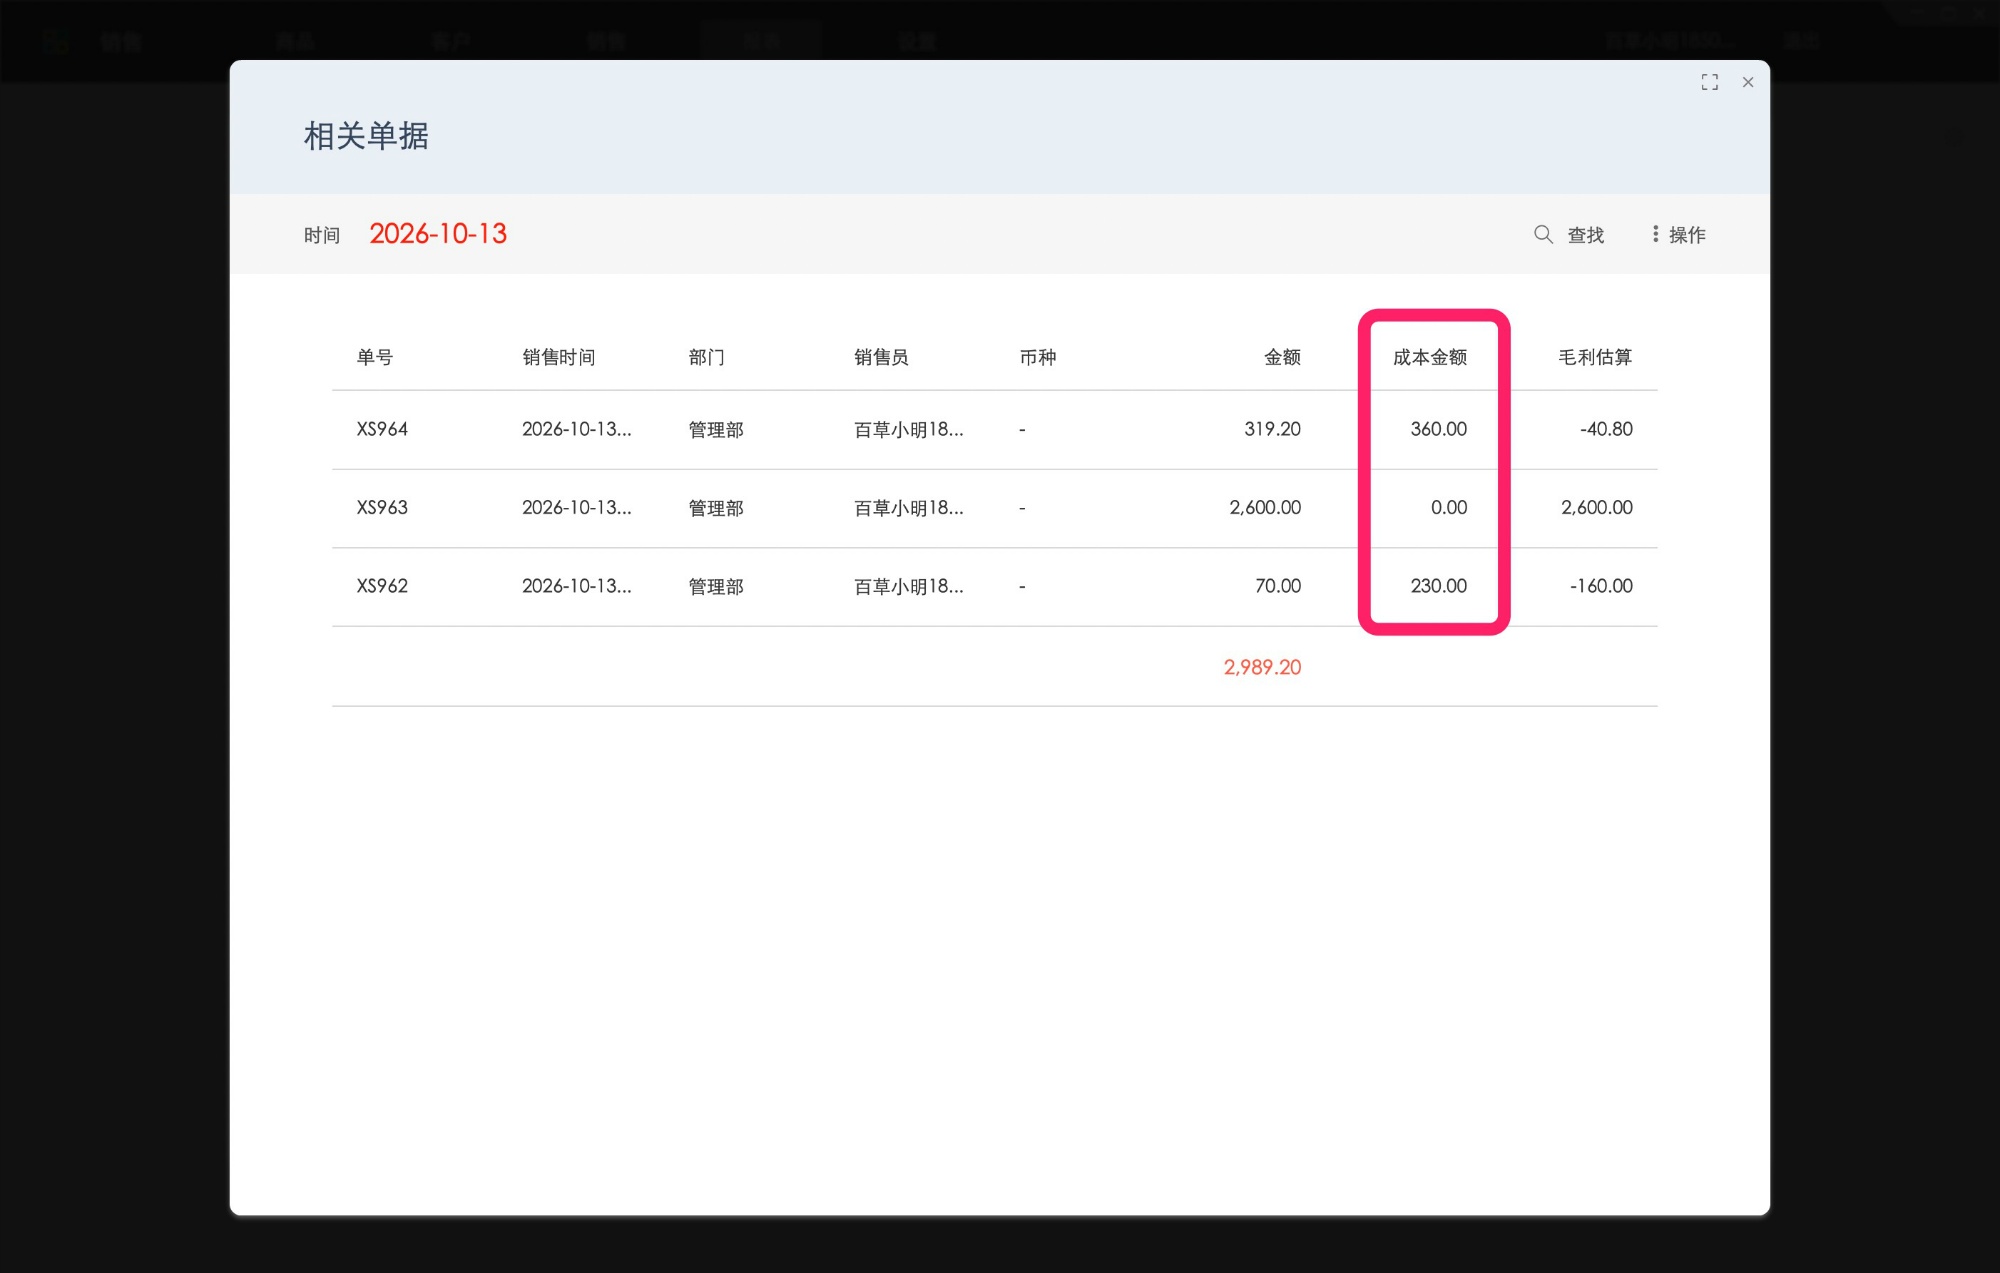2000x1273 pixels.
Task: Click the 时间 label
Action: tap(322, 235)
